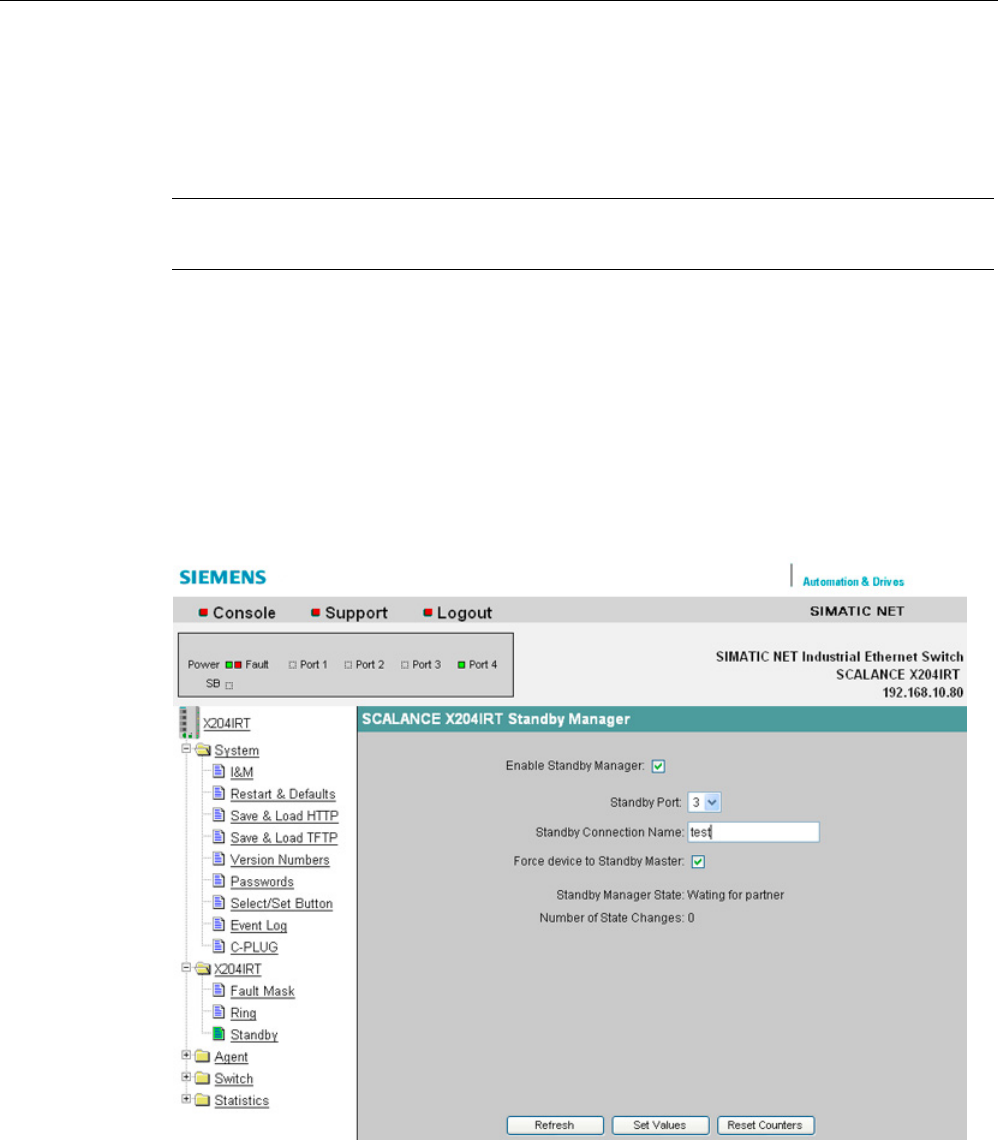Focus the Standby Connection Name field
The image size is (998, 1140).
pos(754,832)
